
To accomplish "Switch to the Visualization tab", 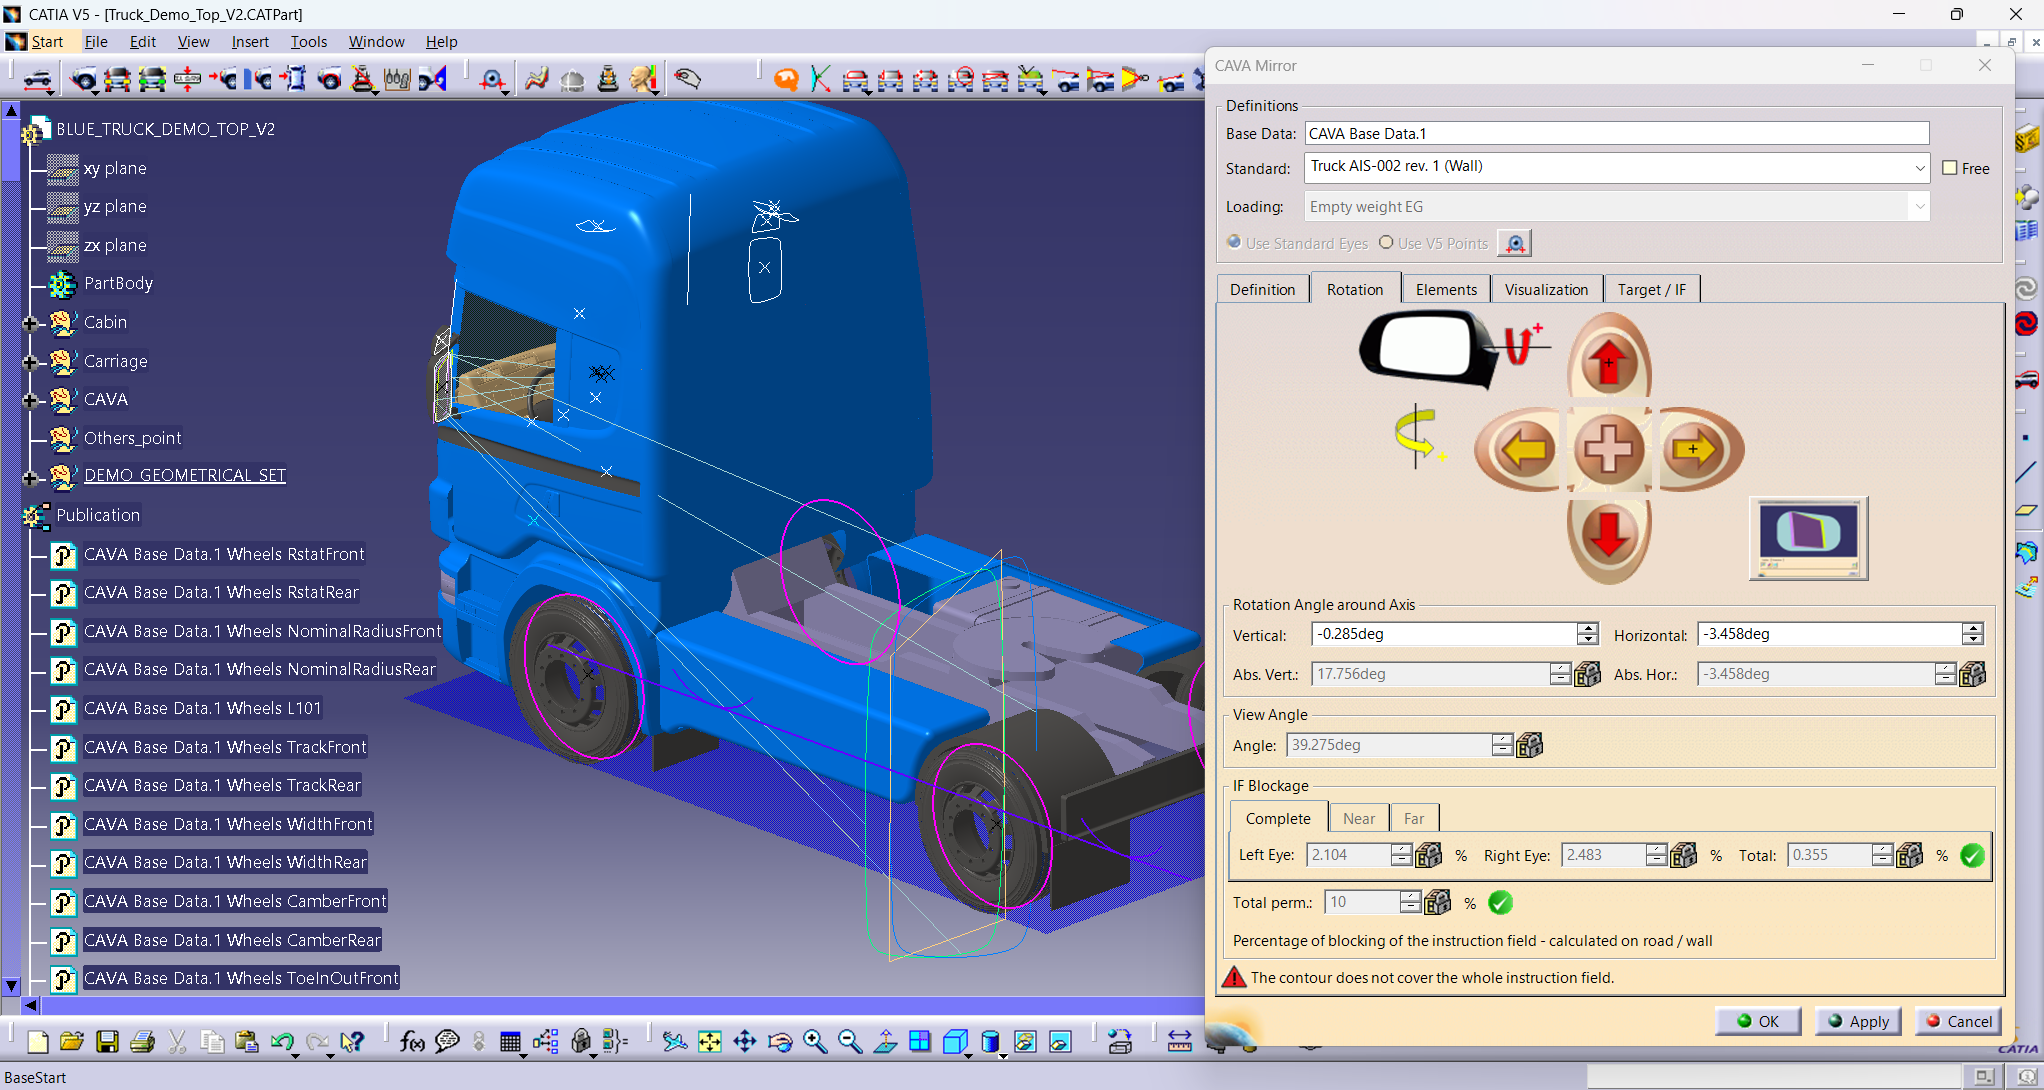I will coord(1546,289).
